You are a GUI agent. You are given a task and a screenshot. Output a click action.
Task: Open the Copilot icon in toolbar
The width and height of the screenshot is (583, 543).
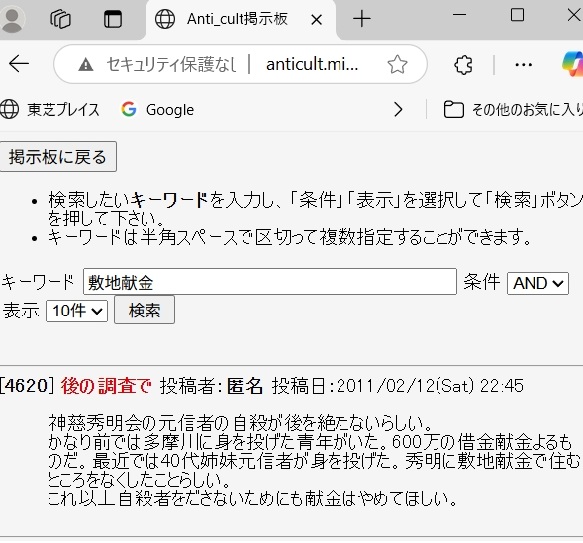click(573, 64)
